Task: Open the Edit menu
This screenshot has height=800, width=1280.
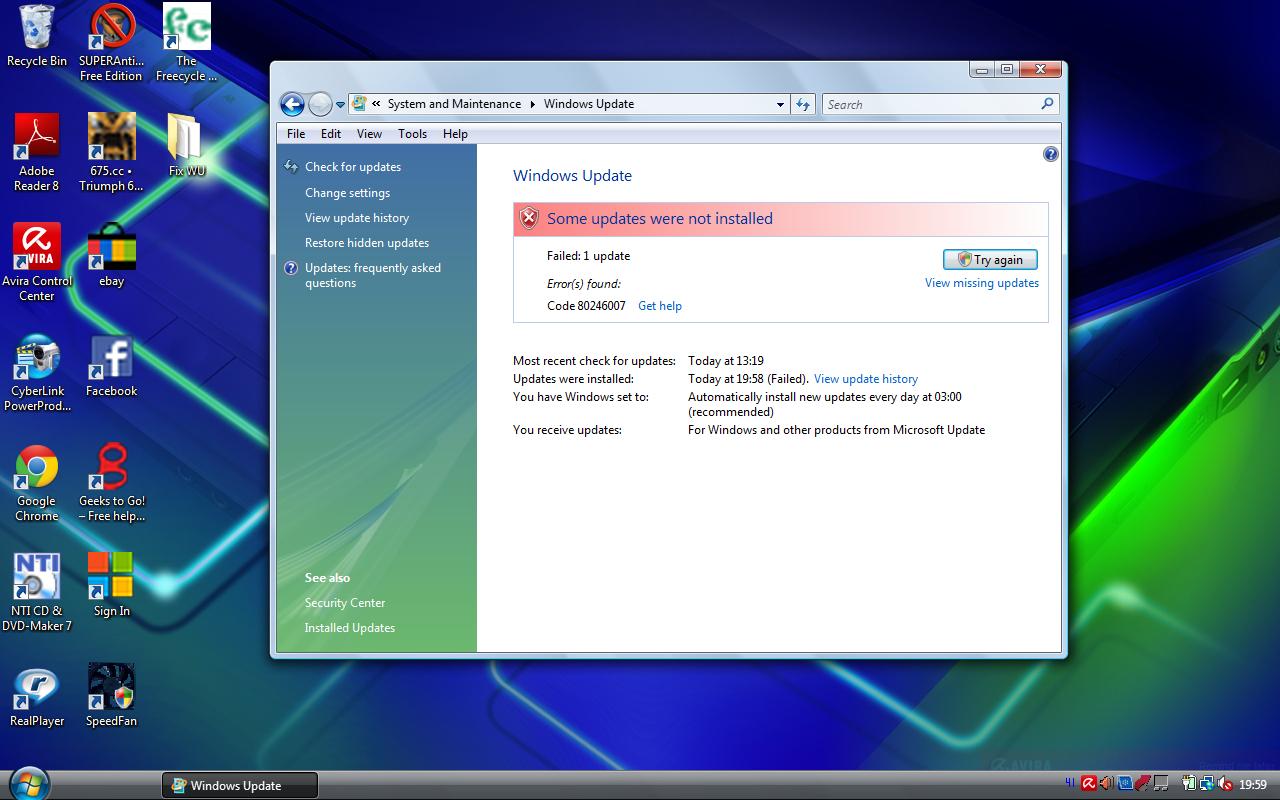Action: click(331, 134)
